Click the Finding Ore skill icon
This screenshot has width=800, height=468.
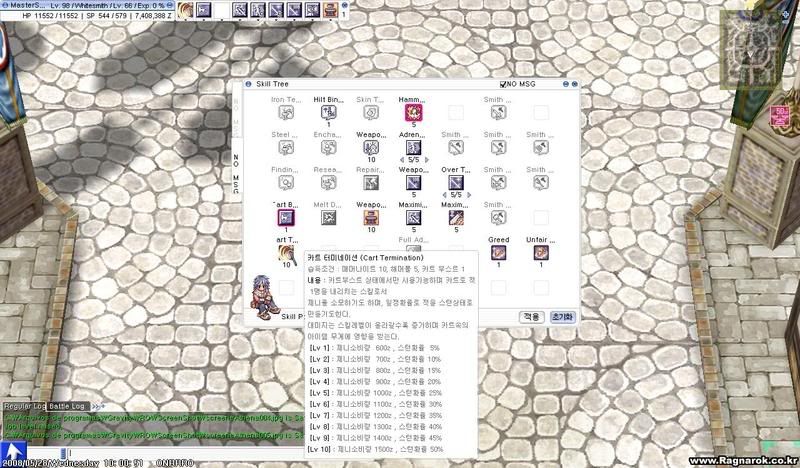click(x=286, y=183)
